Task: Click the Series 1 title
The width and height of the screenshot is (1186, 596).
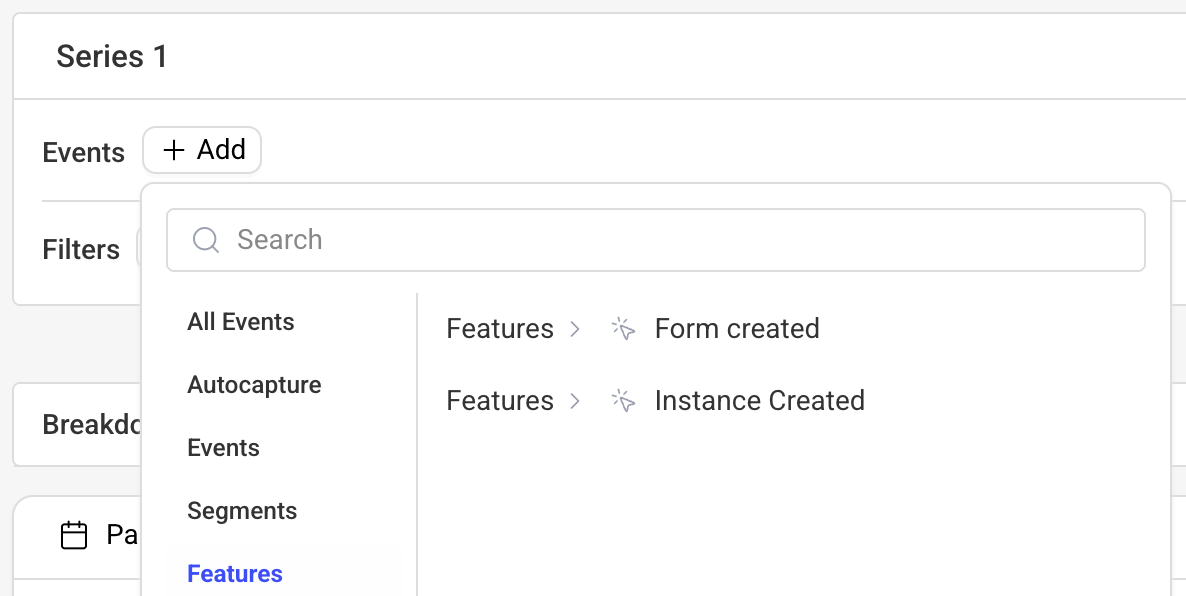Action: [x=112, y=57]
